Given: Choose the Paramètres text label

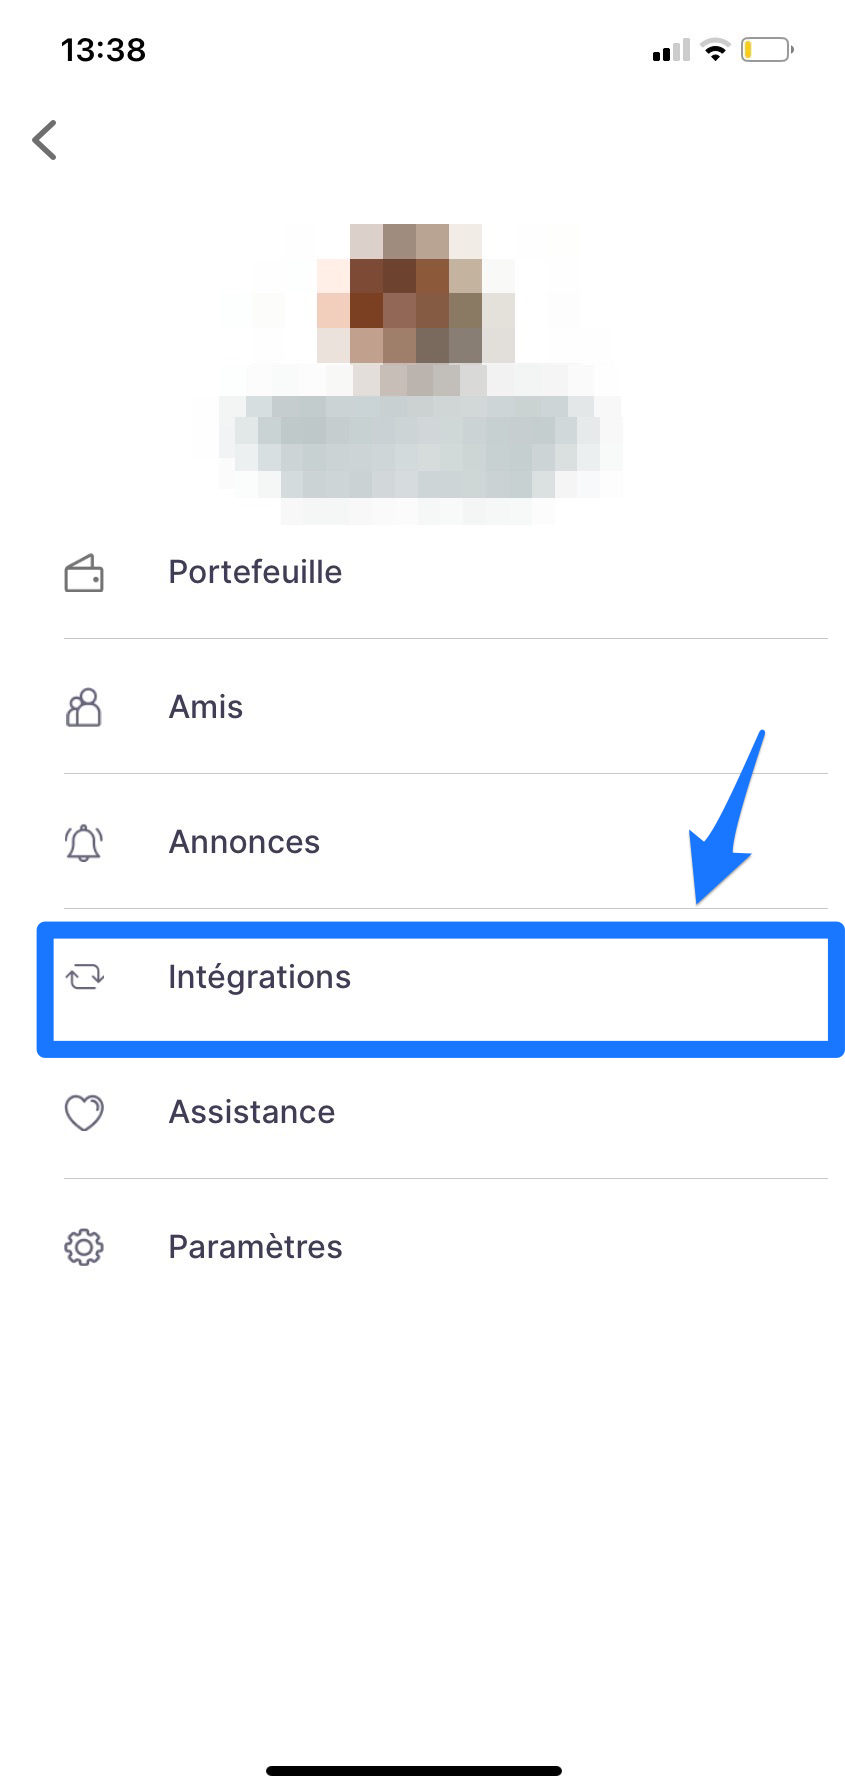Looking at the screenshot, I should (x=255, y=1247).
